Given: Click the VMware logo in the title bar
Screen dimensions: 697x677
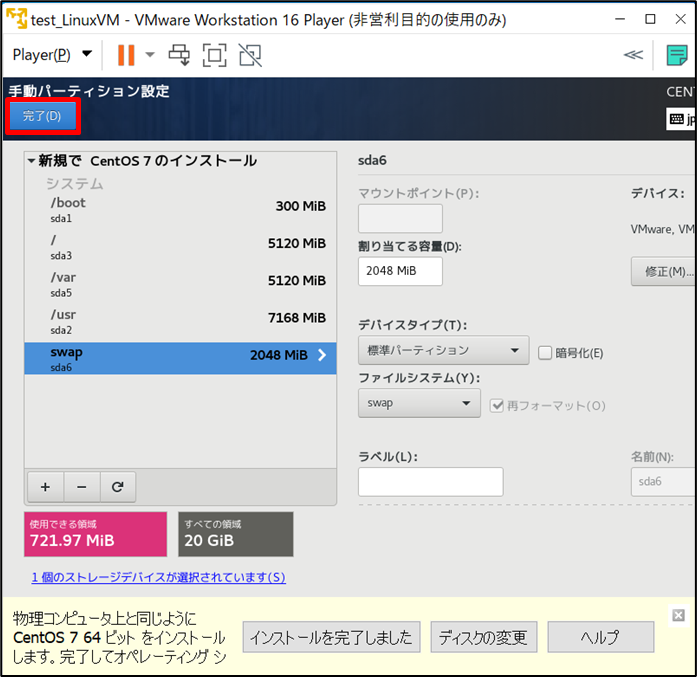Looking at the screenshot, I should [16, 19].
